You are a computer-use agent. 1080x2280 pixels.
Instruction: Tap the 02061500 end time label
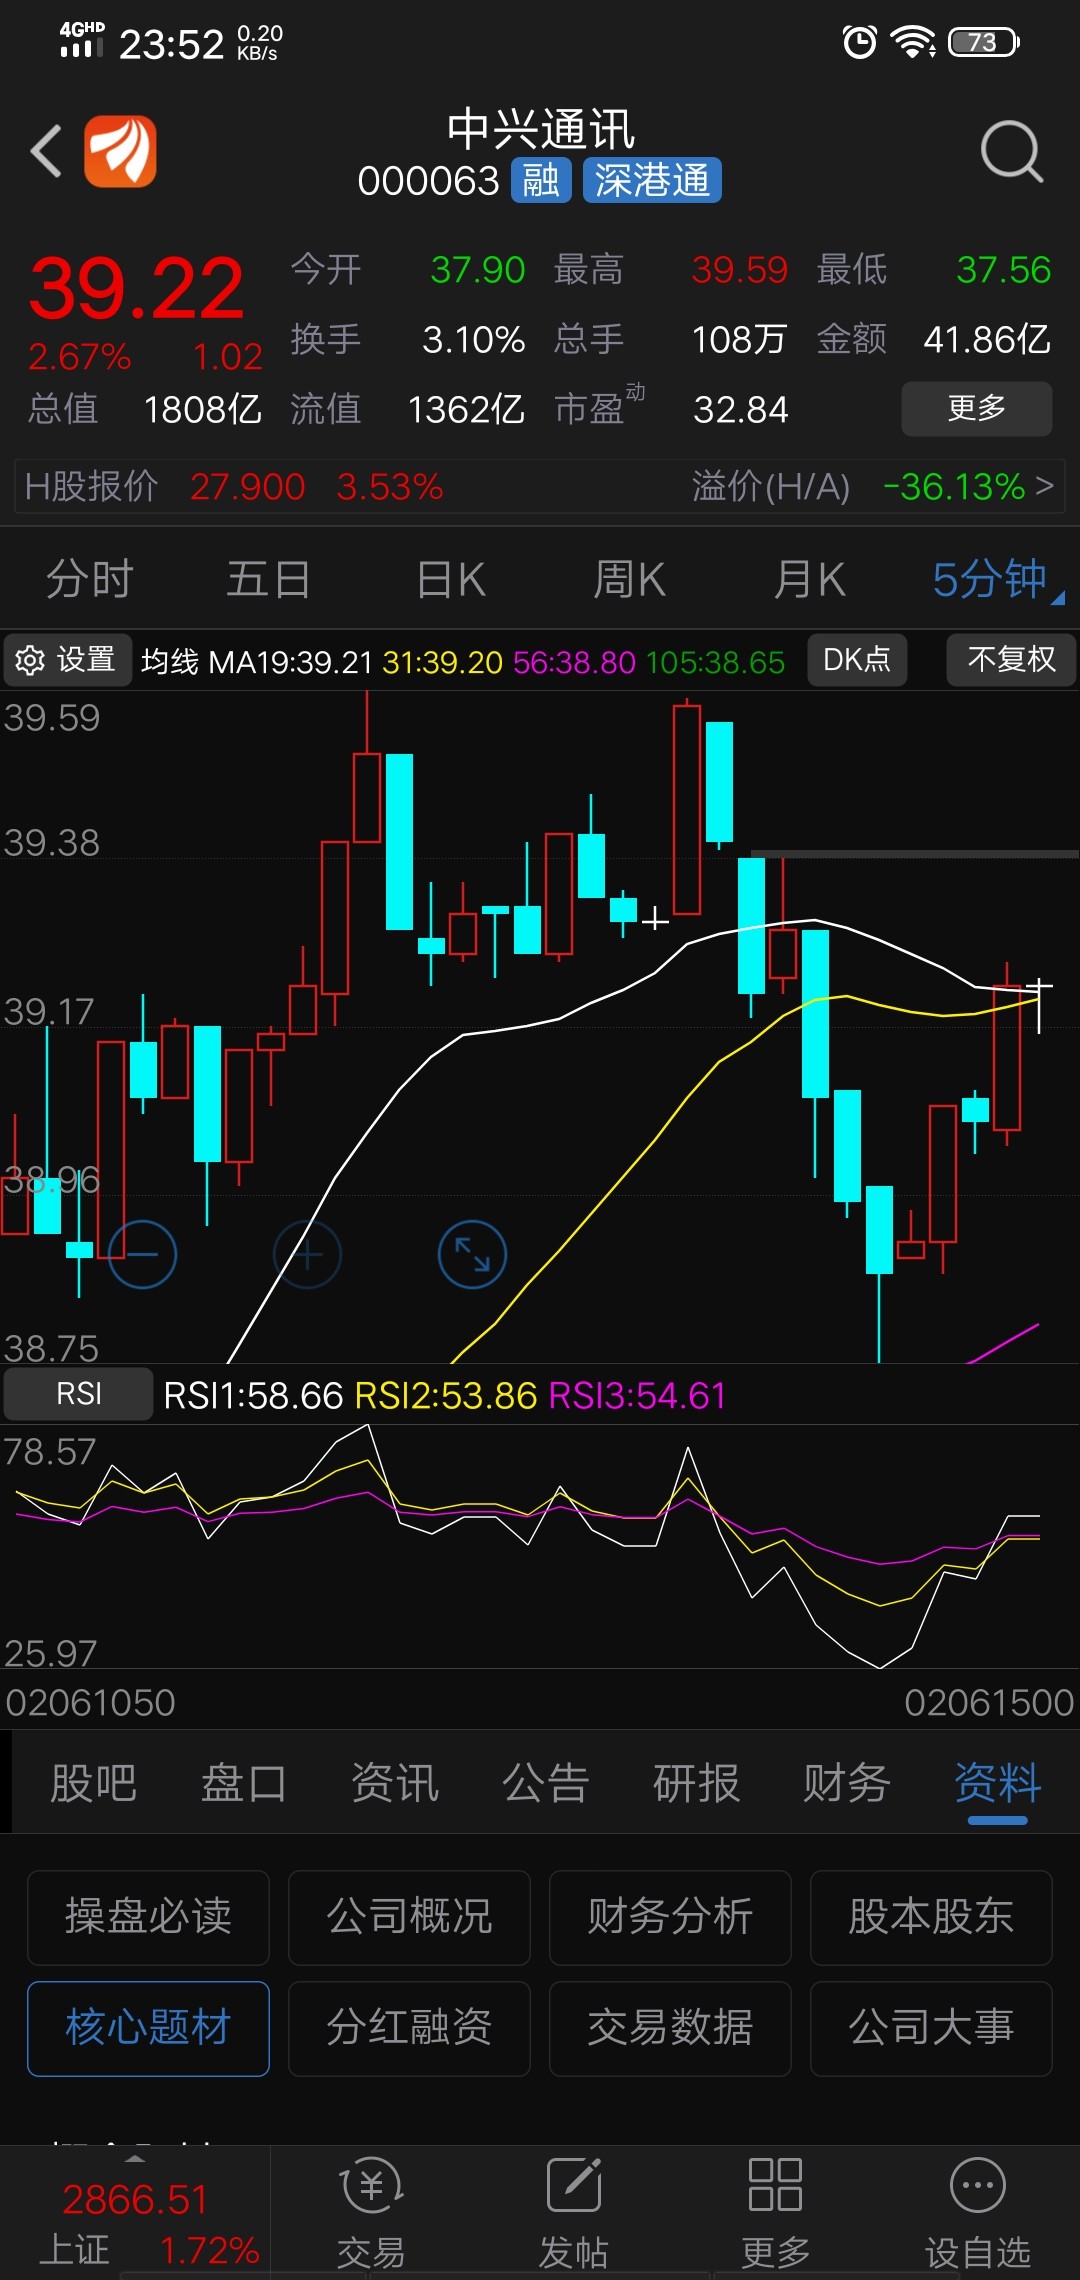(989, 1702)
